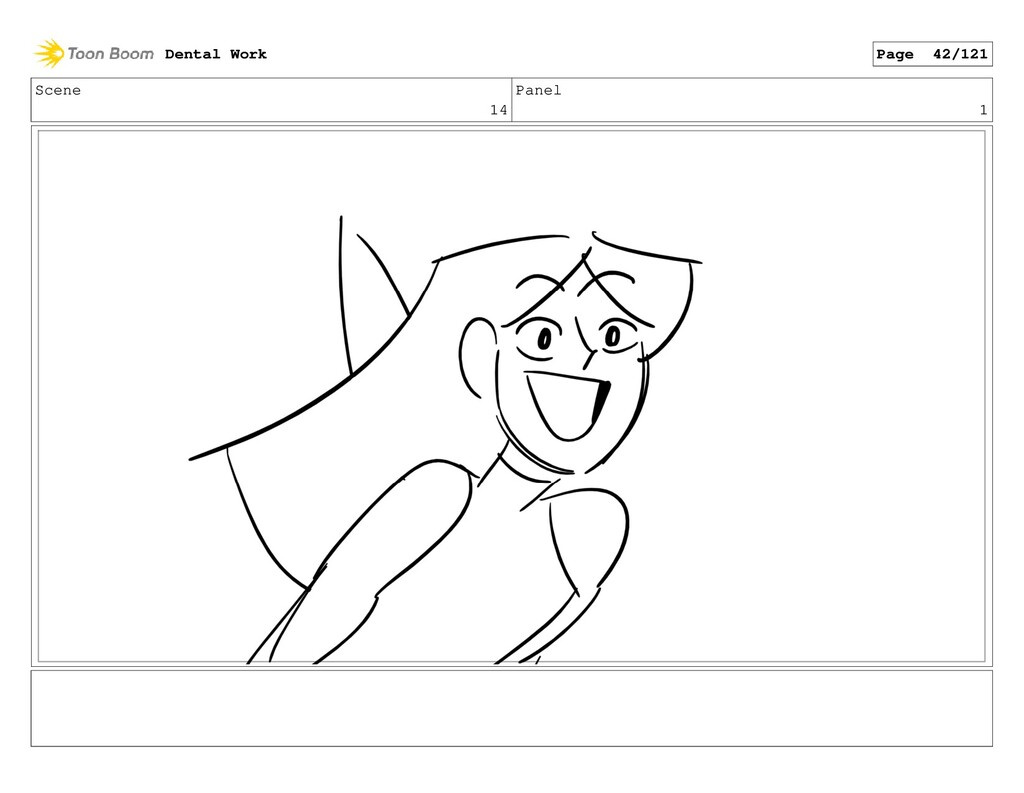Select panel number '1'
The width and height of the screenshot is (1024, 793).
coord(983,110)
